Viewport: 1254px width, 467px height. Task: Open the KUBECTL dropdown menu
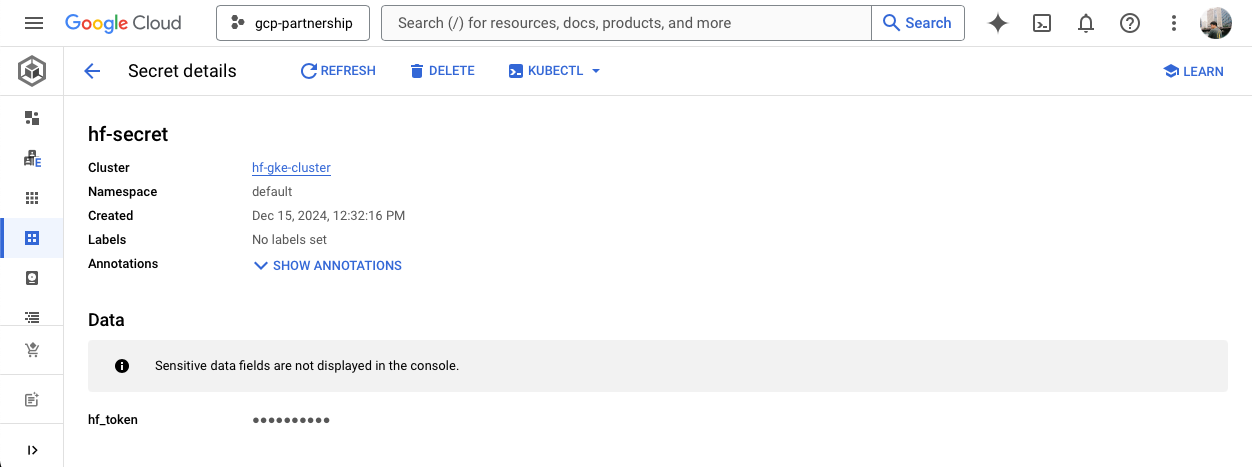click(554, 71)
